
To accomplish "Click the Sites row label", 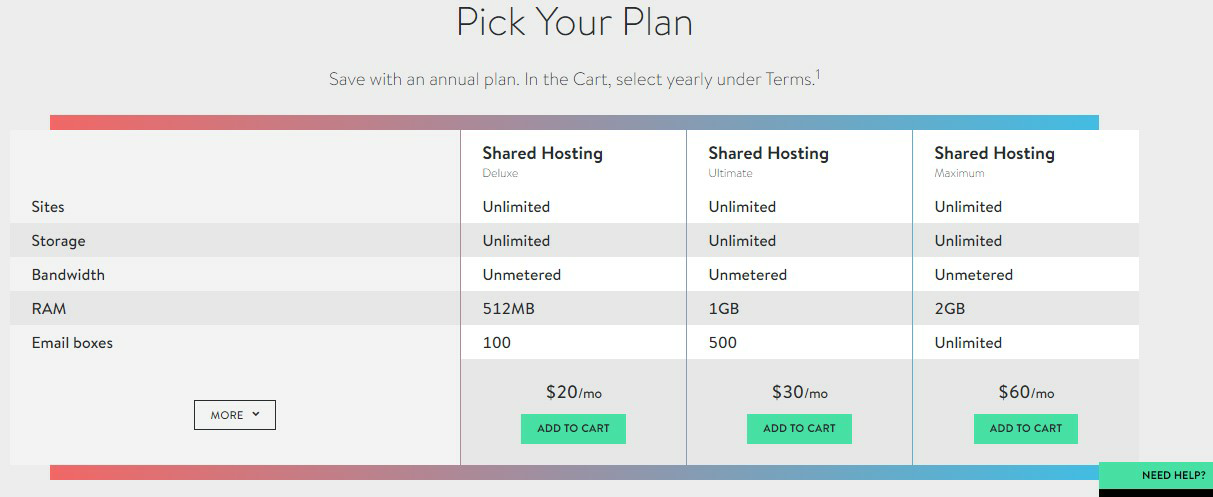I will point(48,207).
